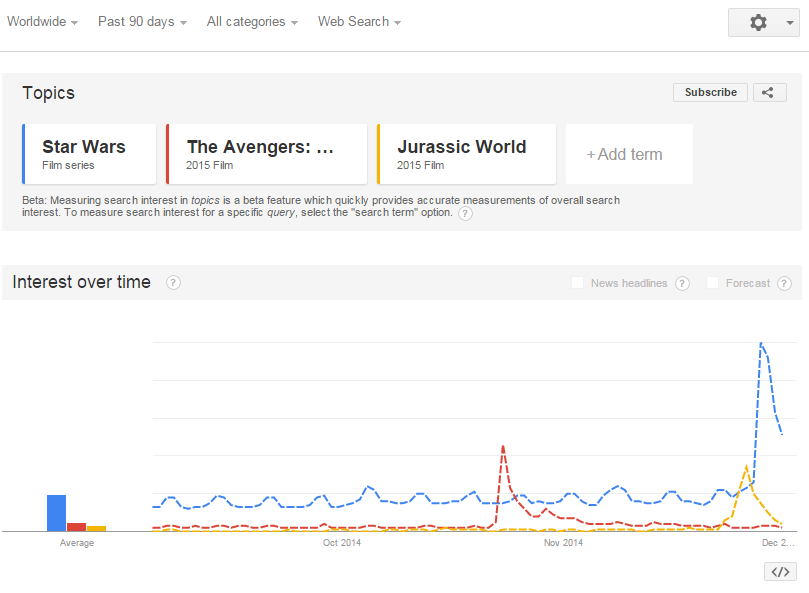Click help icon next to News headlines

682,283
